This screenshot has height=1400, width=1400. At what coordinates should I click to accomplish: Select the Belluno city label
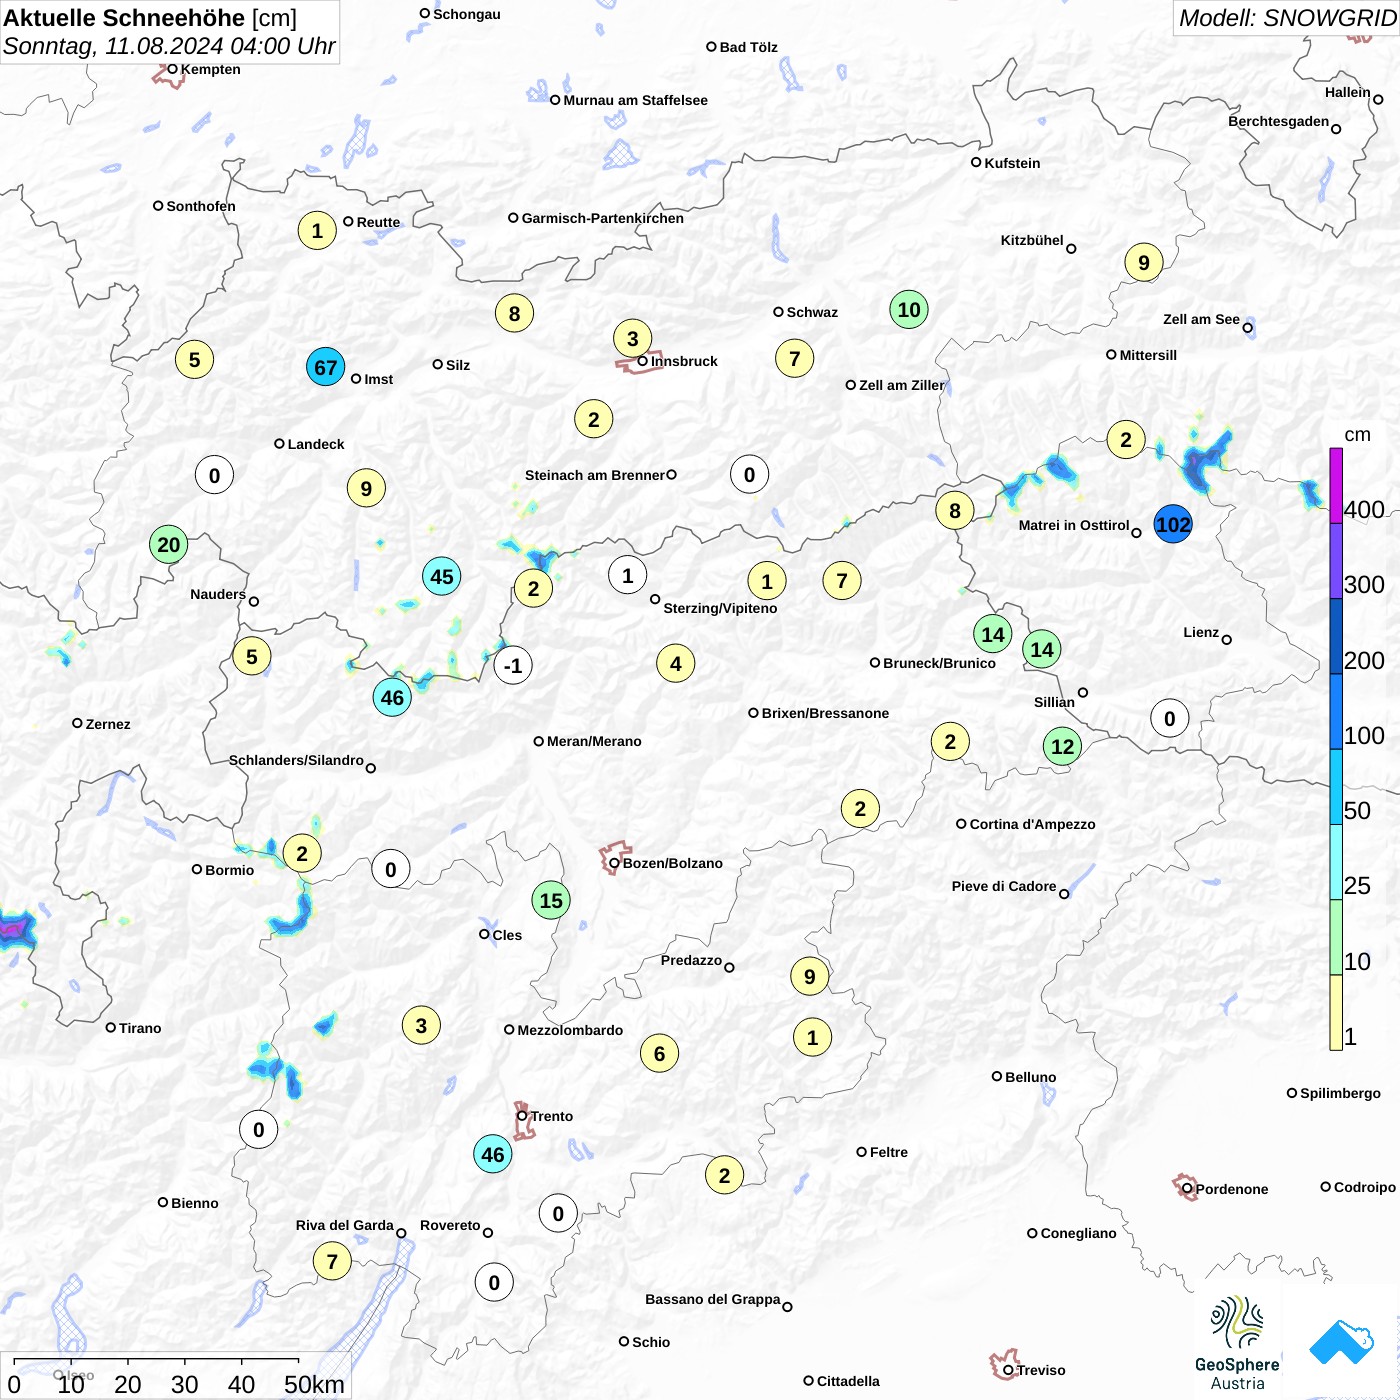pos(1031,1077)
